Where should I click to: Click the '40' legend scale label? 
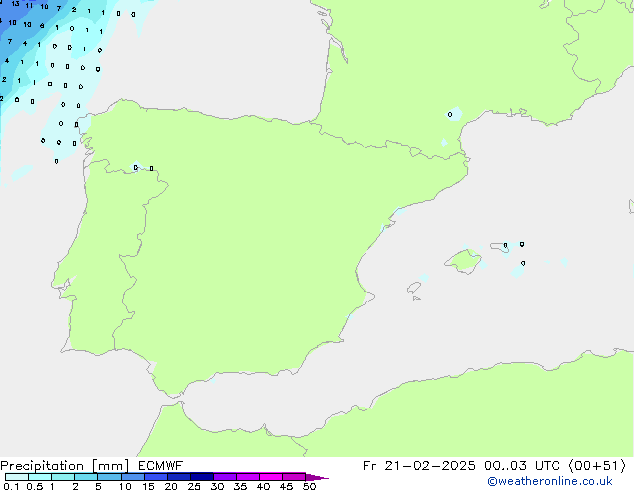coord(263,486)
